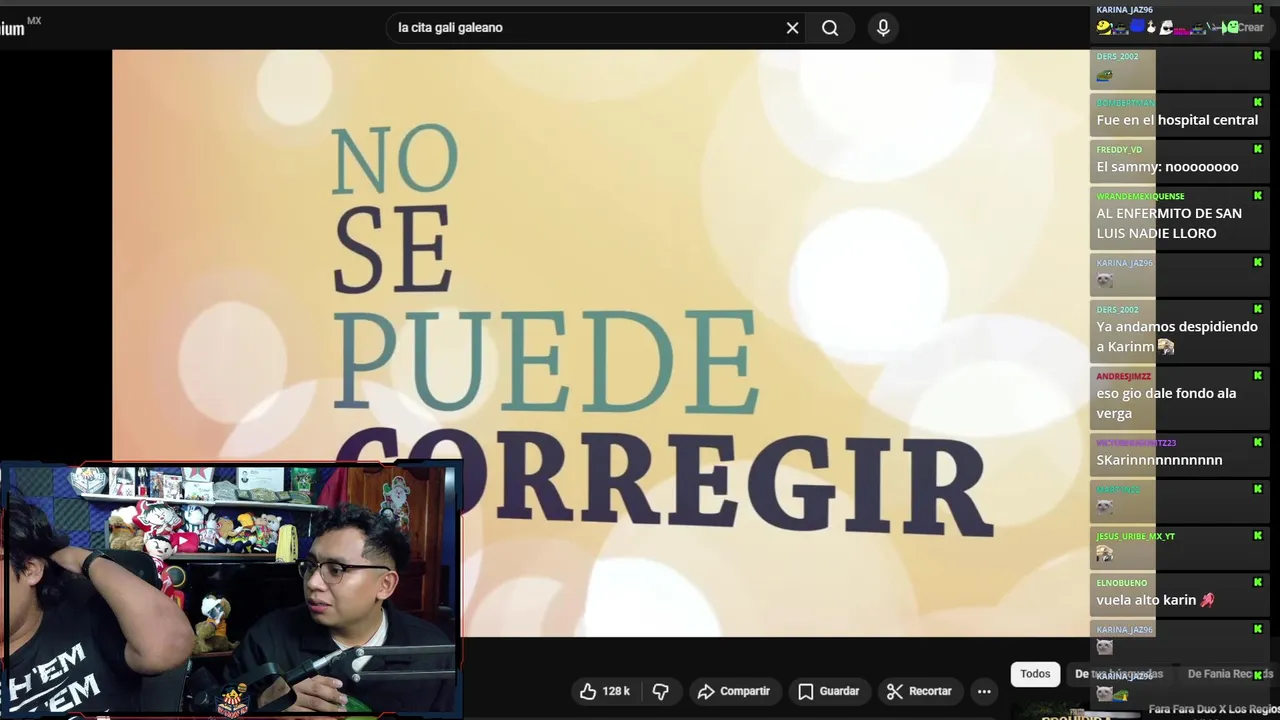Click chat message 'Fue en el hospital central'

(x=1177, y=120)
